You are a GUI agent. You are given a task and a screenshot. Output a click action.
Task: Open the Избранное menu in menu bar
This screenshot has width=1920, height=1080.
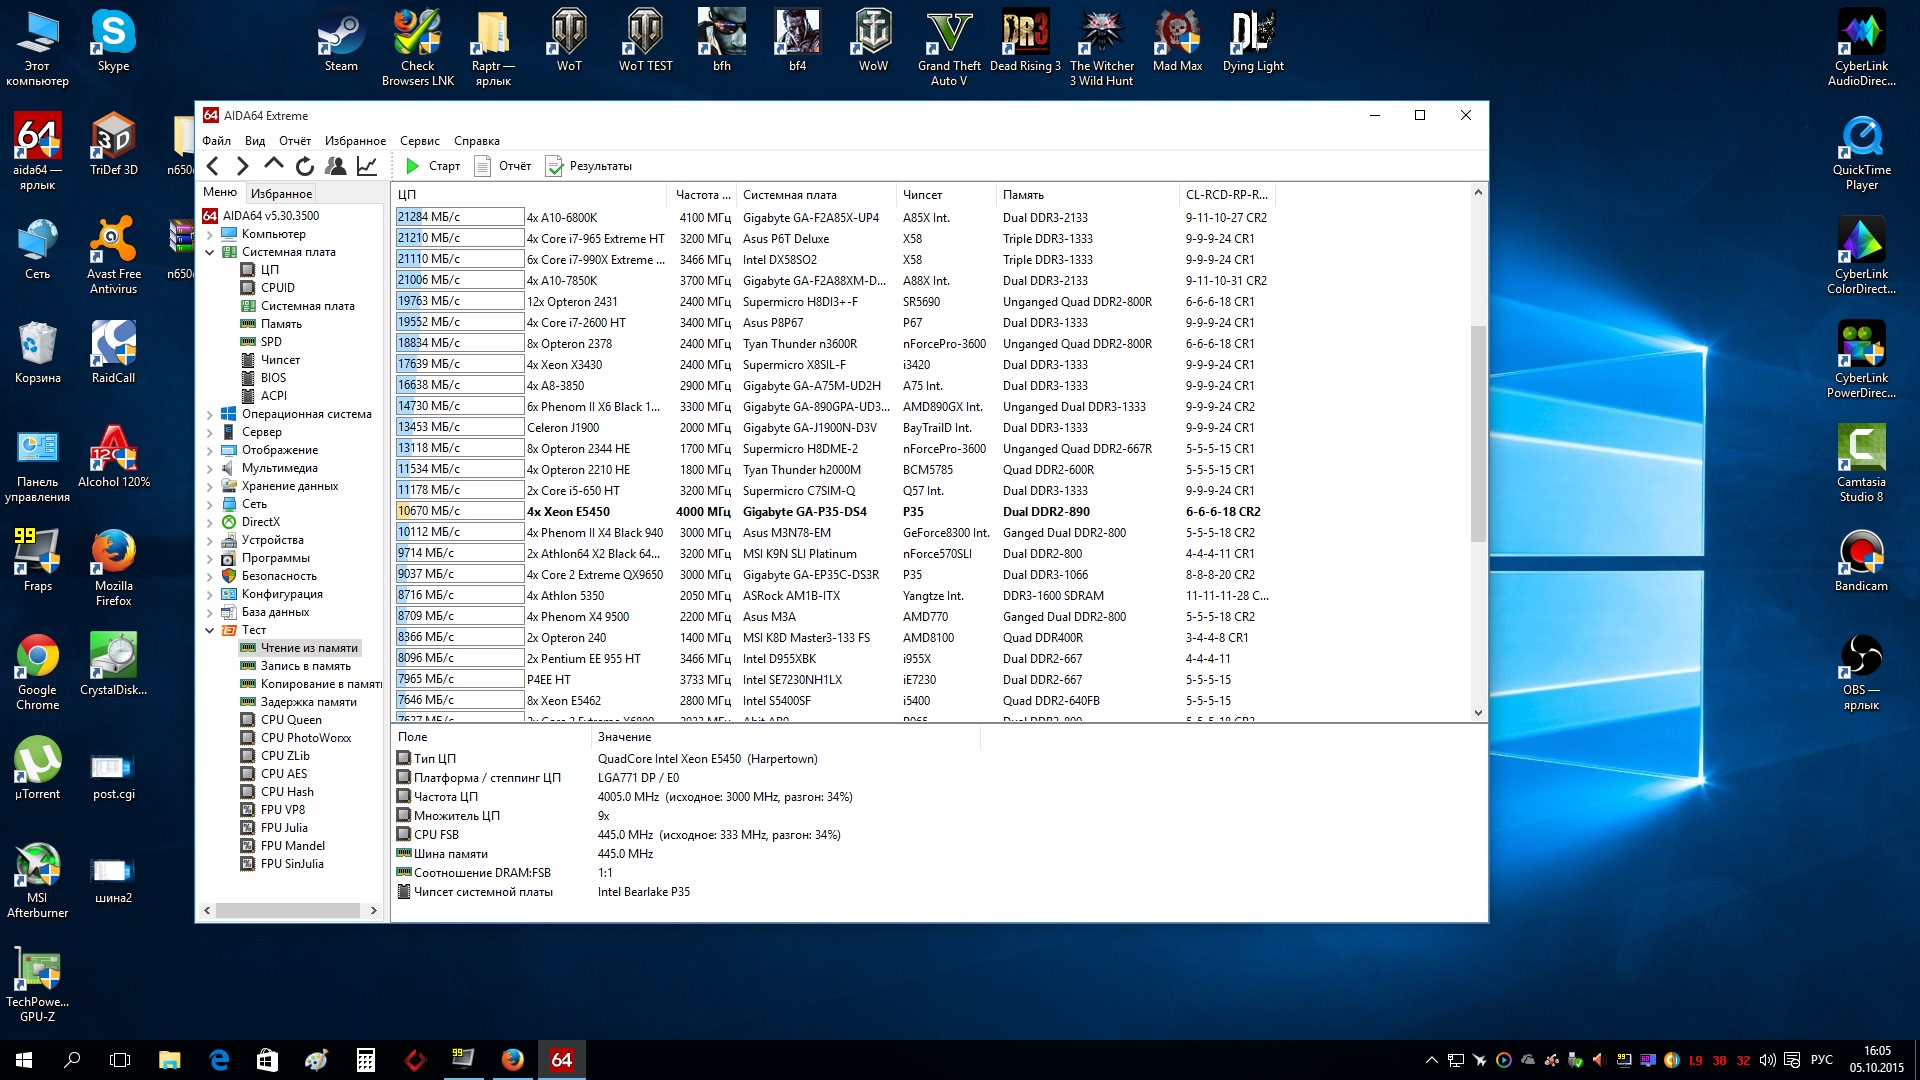[355, 141]
